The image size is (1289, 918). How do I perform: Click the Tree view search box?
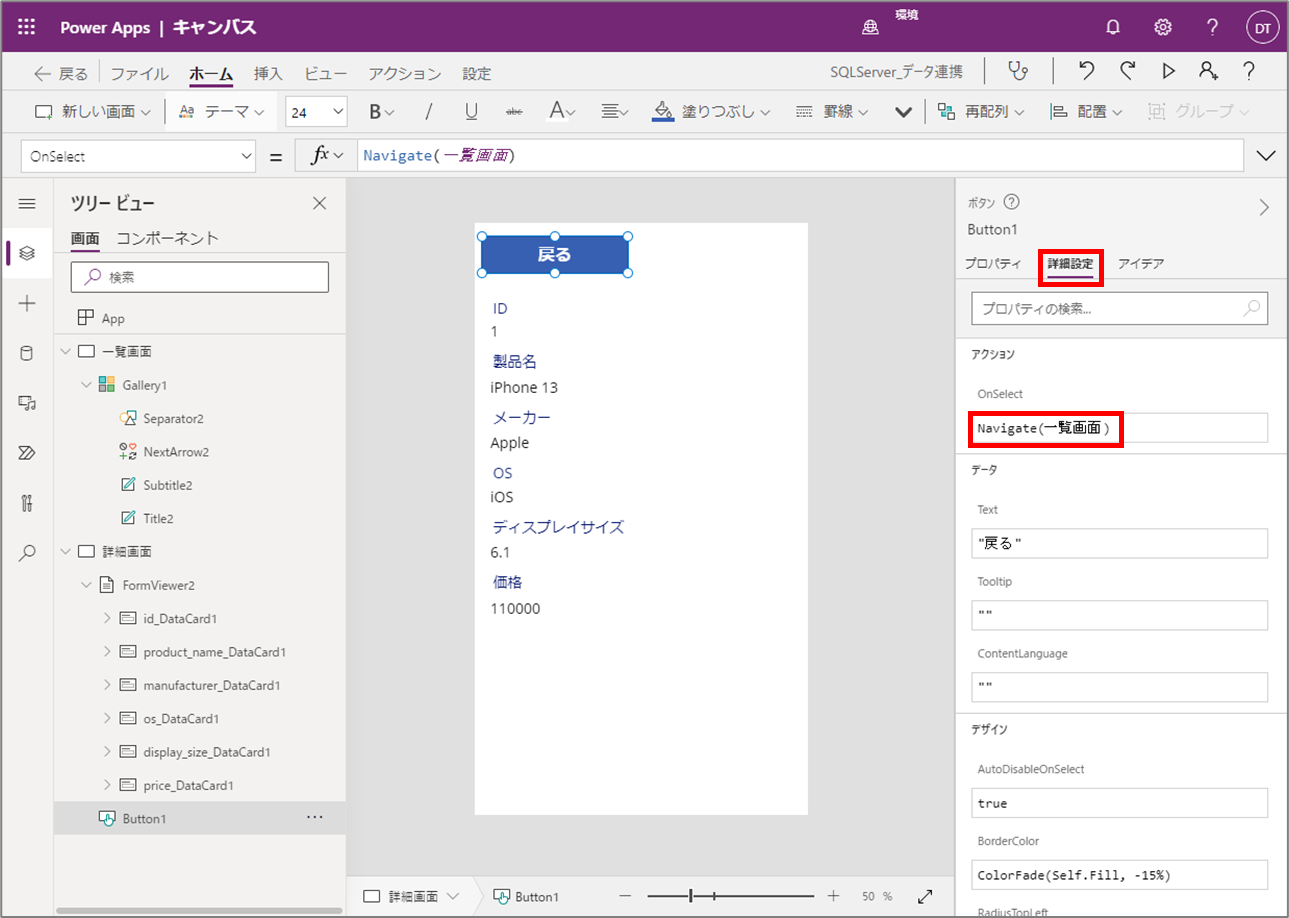200,277
